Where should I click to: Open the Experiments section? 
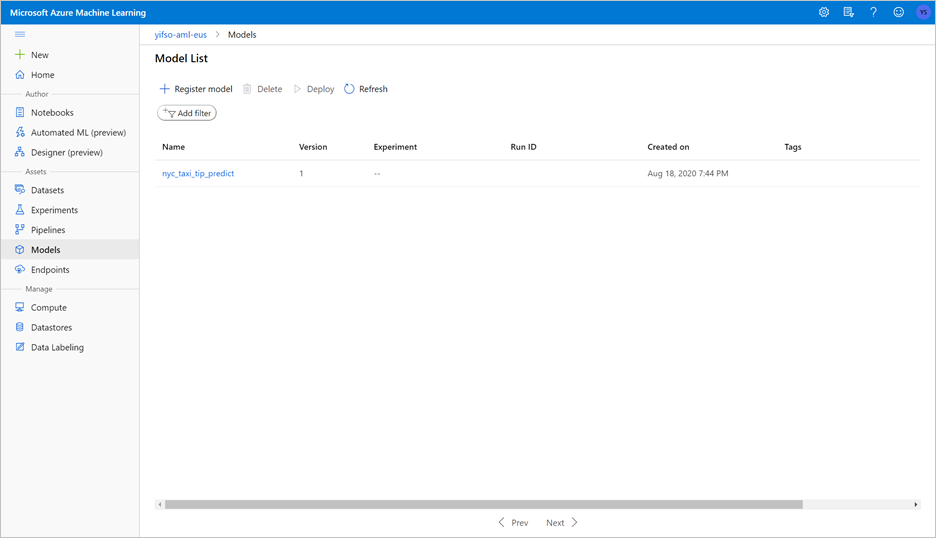tap(54, 210)
